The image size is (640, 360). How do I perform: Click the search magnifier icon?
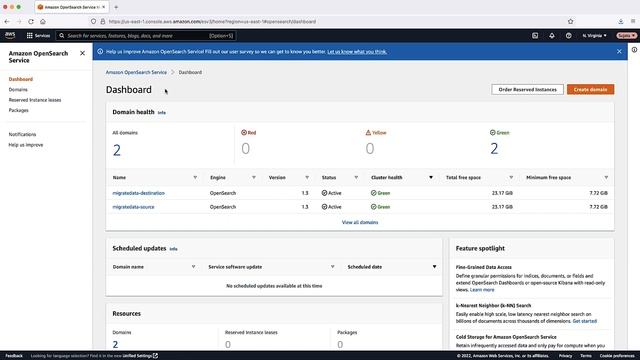tap(62, 36)
